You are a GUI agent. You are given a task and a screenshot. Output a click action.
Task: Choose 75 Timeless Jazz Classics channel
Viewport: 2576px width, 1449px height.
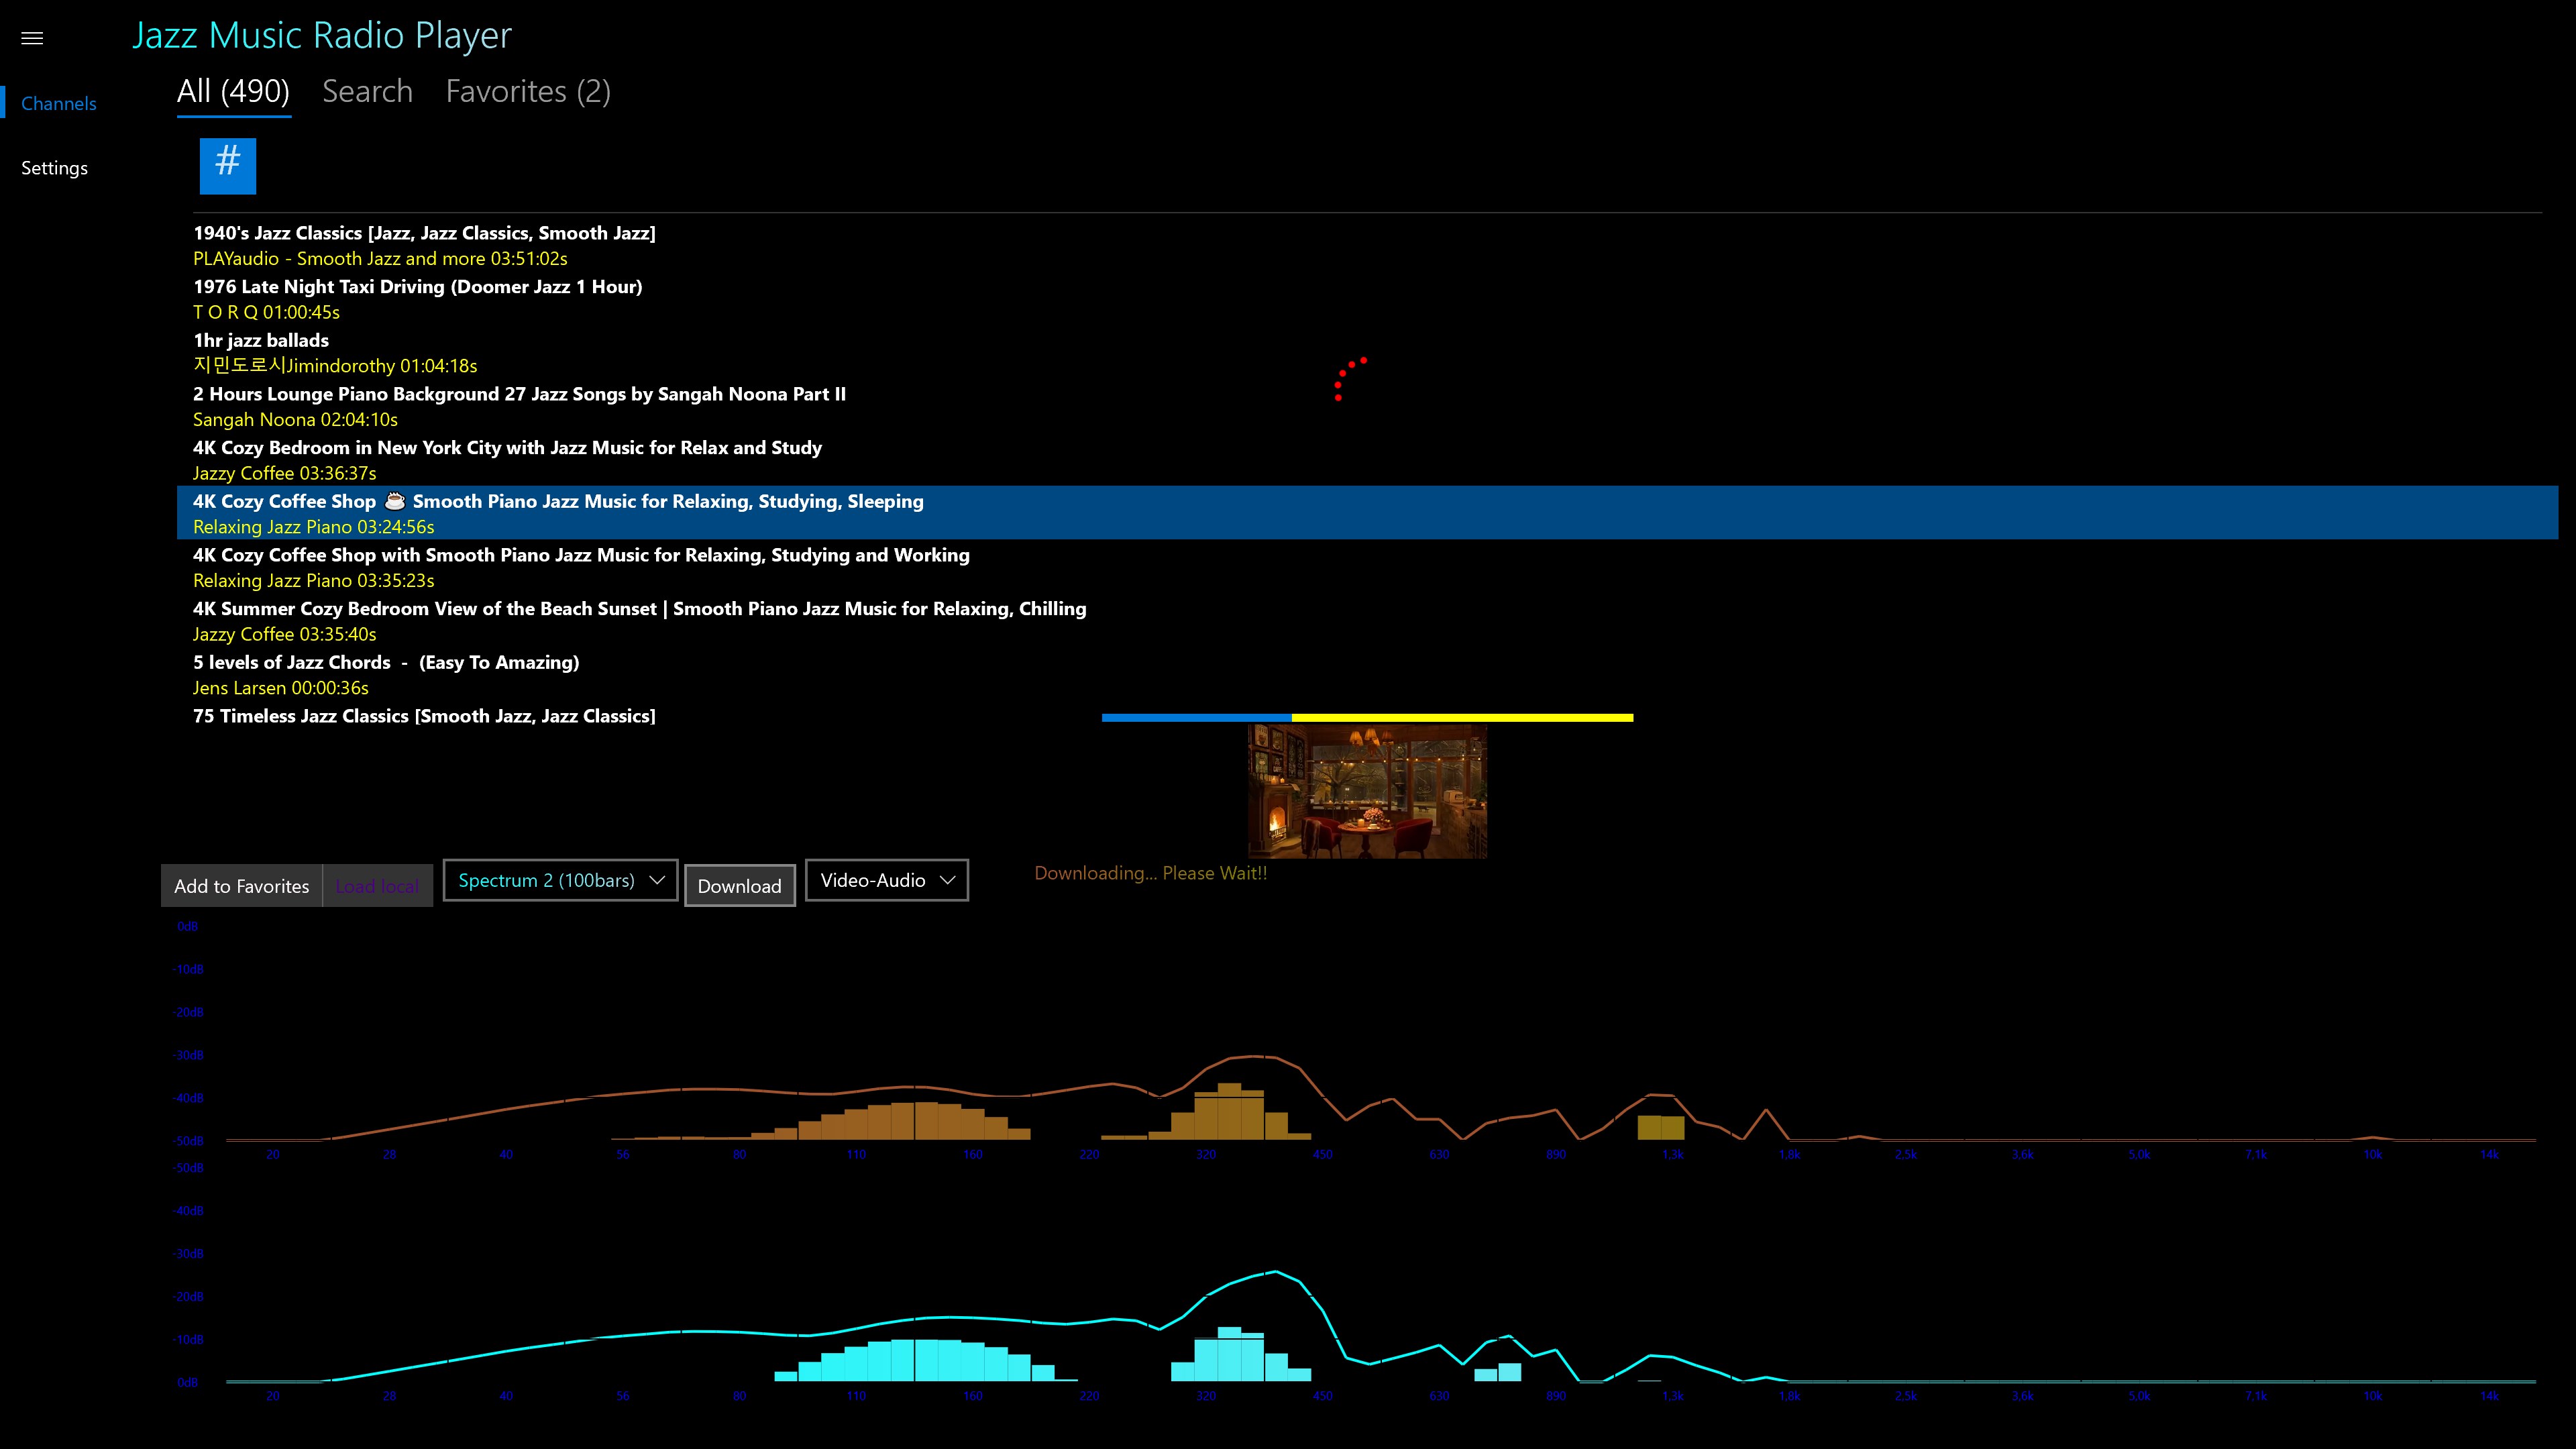(x=424, y=716)
